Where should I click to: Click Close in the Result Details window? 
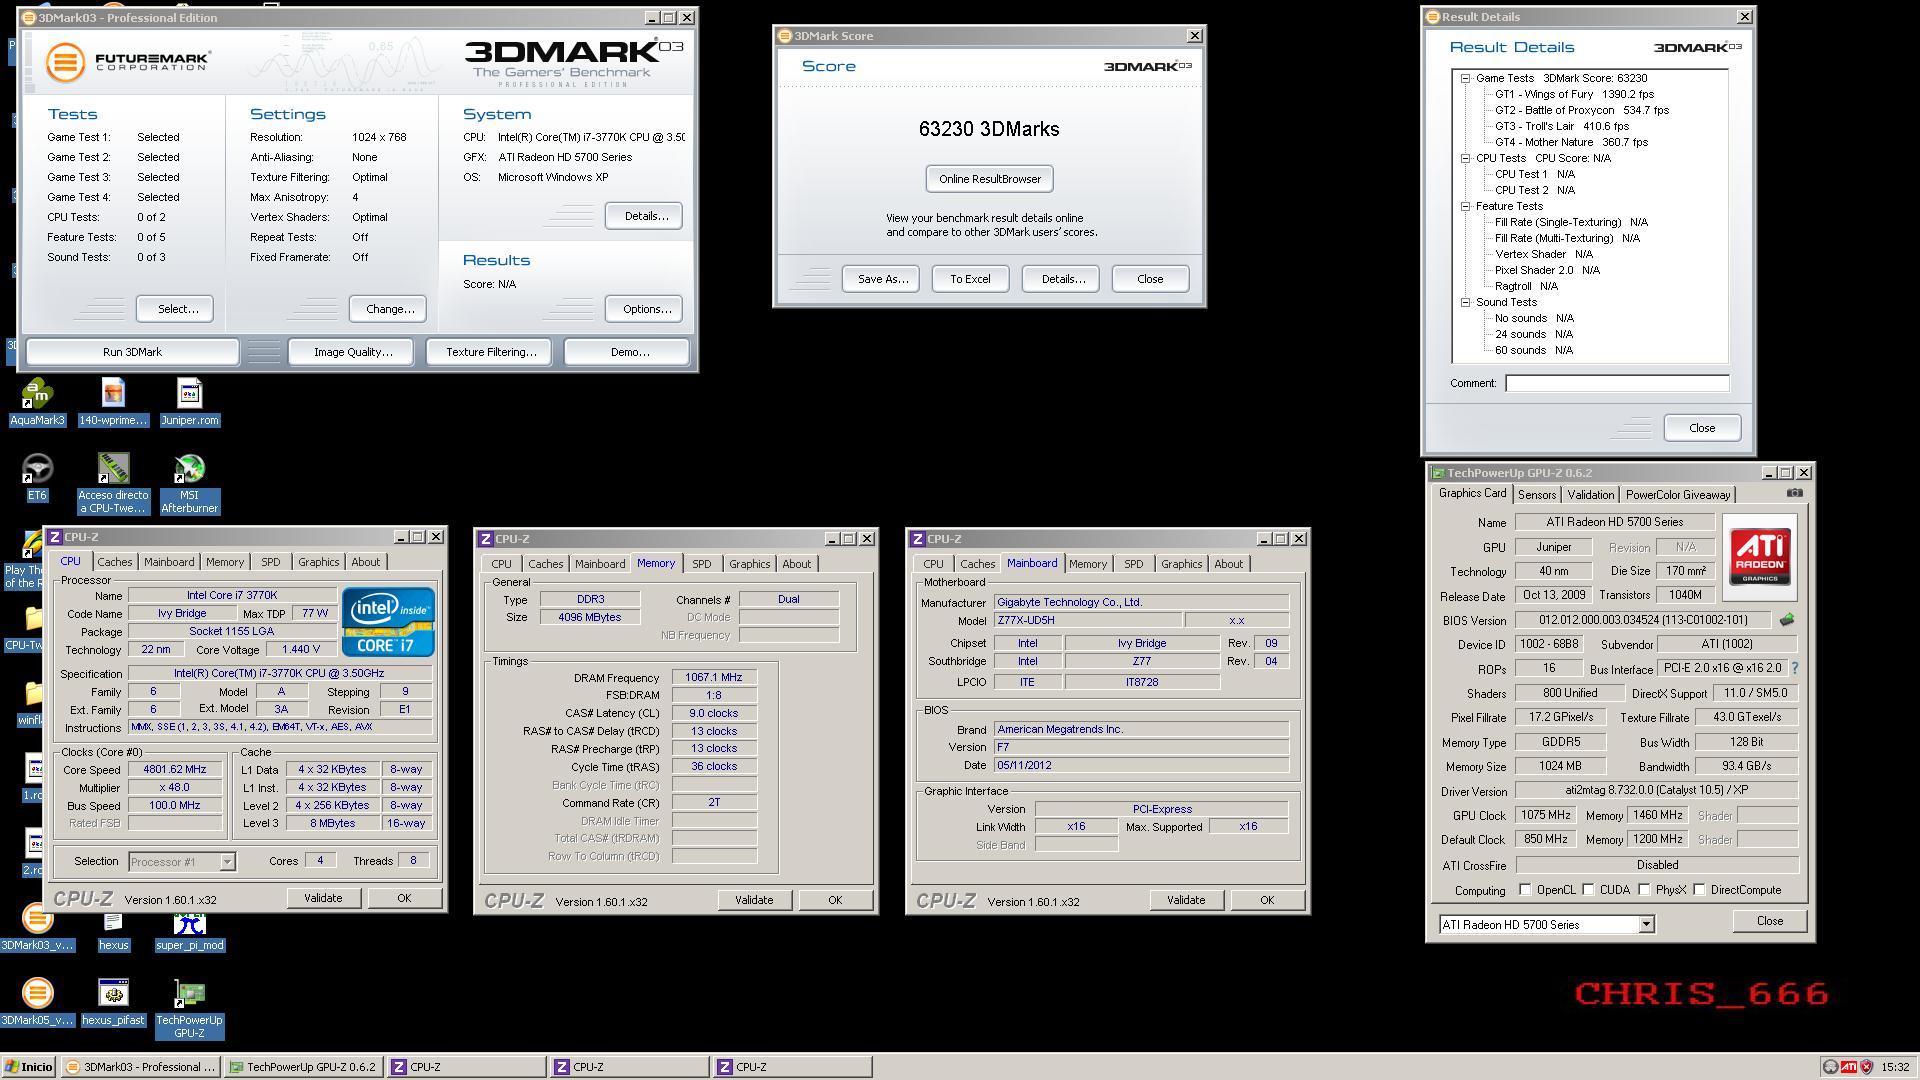tap(1702, 428)
